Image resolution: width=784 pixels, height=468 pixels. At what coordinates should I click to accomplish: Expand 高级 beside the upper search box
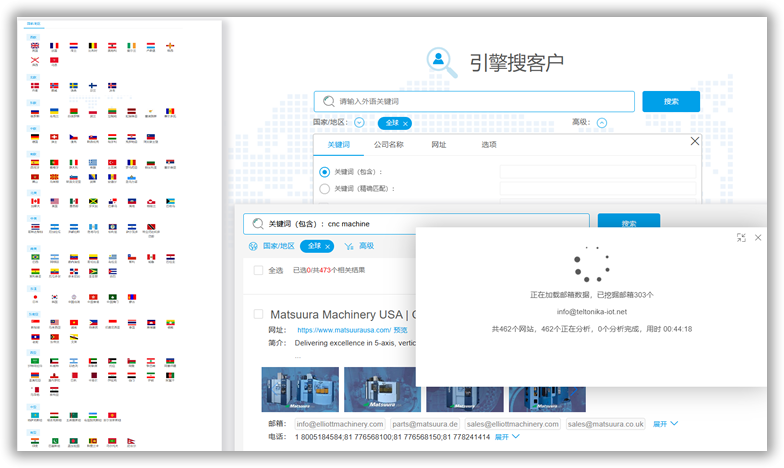(602, 122)
